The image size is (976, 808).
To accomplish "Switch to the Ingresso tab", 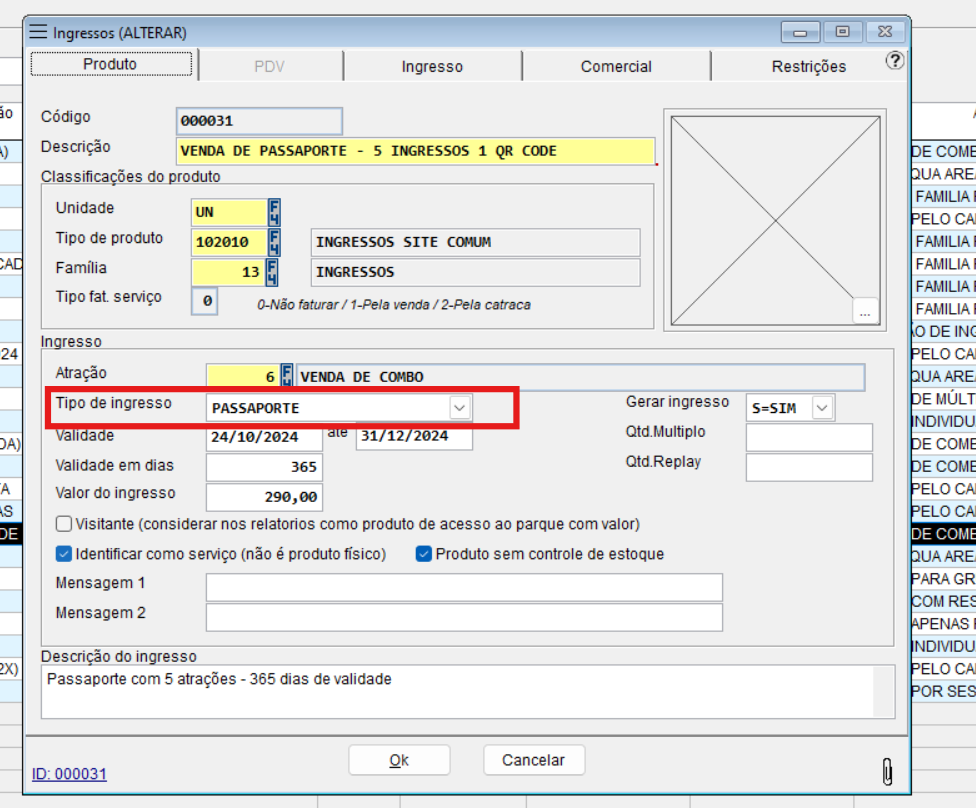I will 432,67.
